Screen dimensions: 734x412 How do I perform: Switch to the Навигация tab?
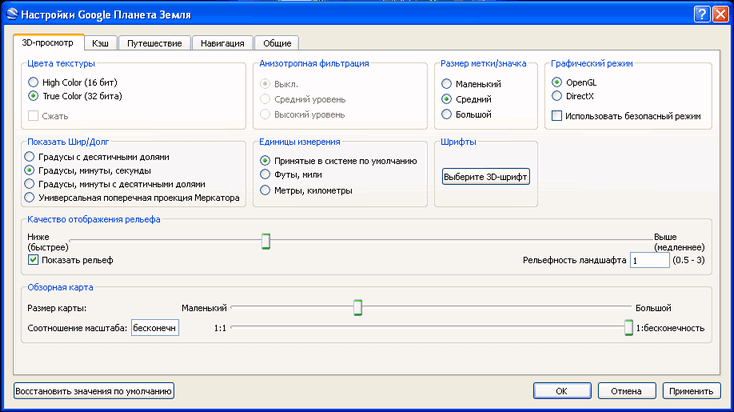pos(222,43)
